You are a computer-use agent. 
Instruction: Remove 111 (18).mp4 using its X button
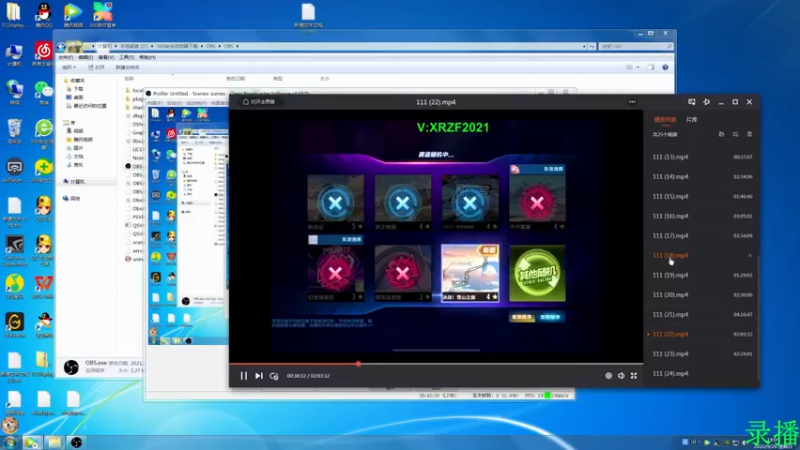point(750,256)
